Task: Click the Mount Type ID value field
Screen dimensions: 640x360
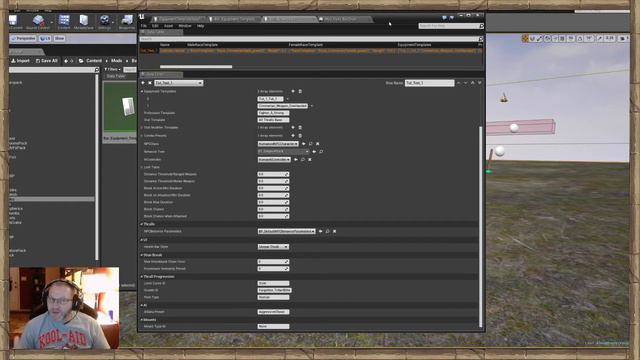Action: 273,327
